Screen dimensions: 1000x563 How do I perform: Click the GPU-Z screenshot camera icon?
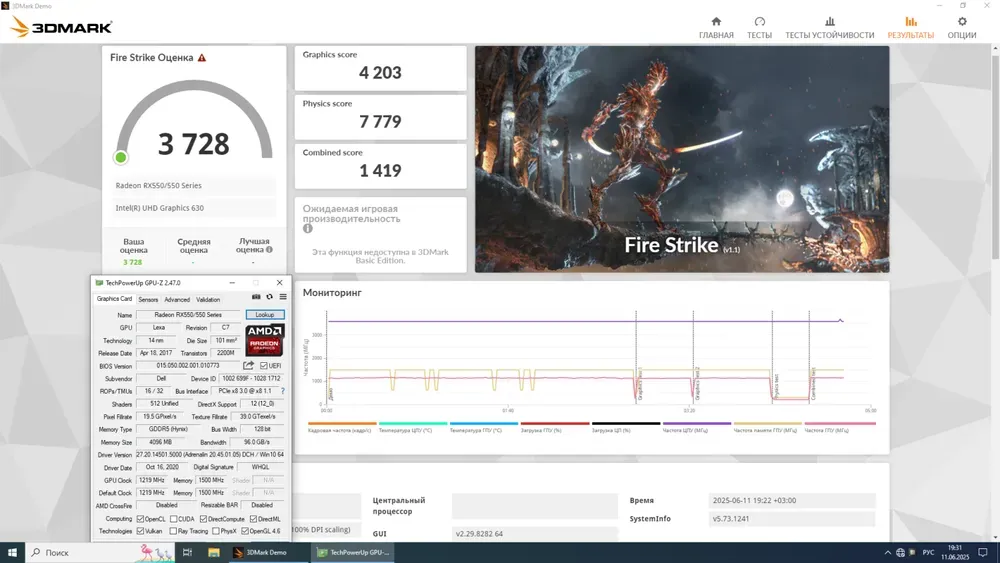click(x=256, y=297)
